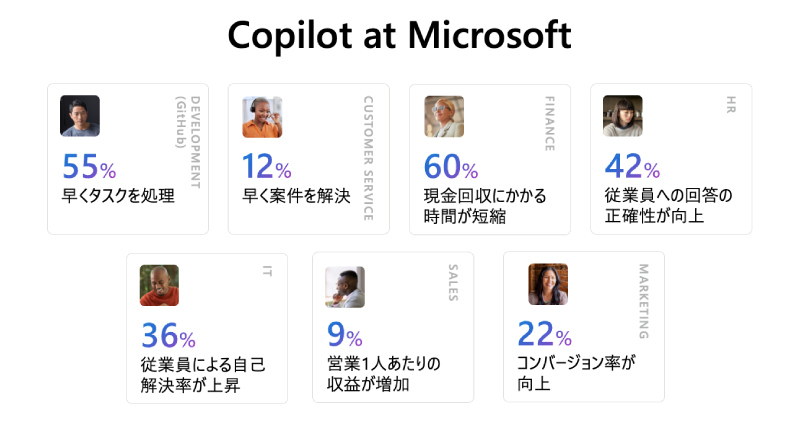Click the vertical CUSTOMER SERVICE label
The image size is (800, 430).
point(368,158)
